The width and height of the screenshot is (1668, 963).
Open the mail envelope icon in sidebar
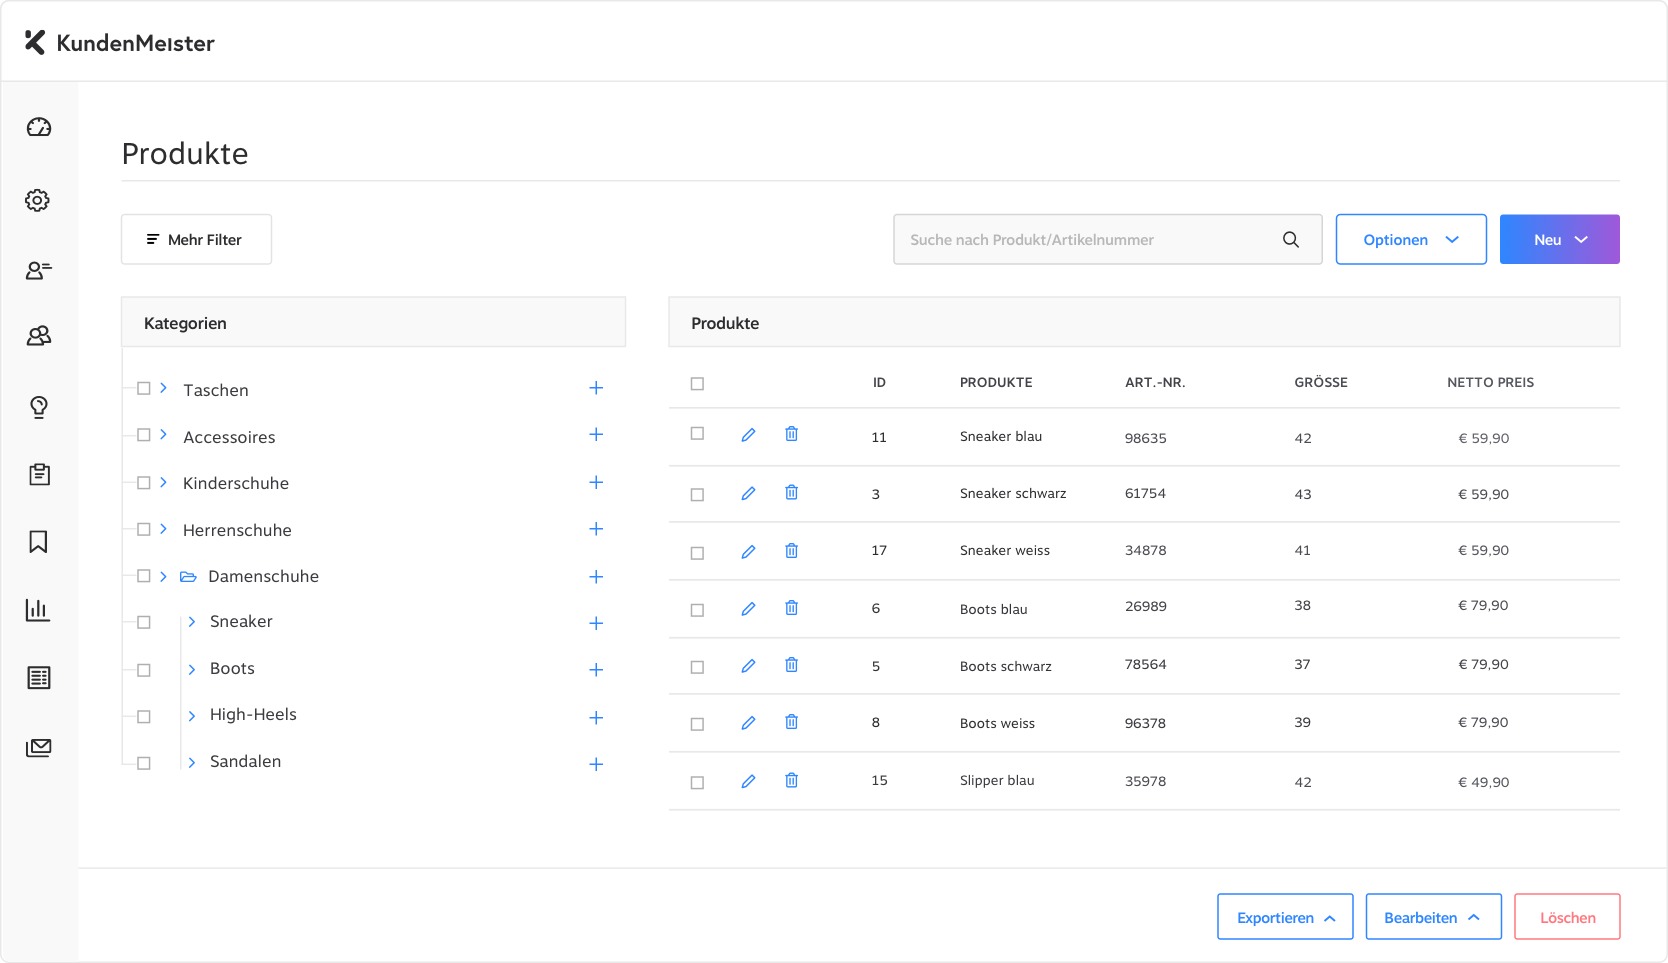tap(39, 747)
